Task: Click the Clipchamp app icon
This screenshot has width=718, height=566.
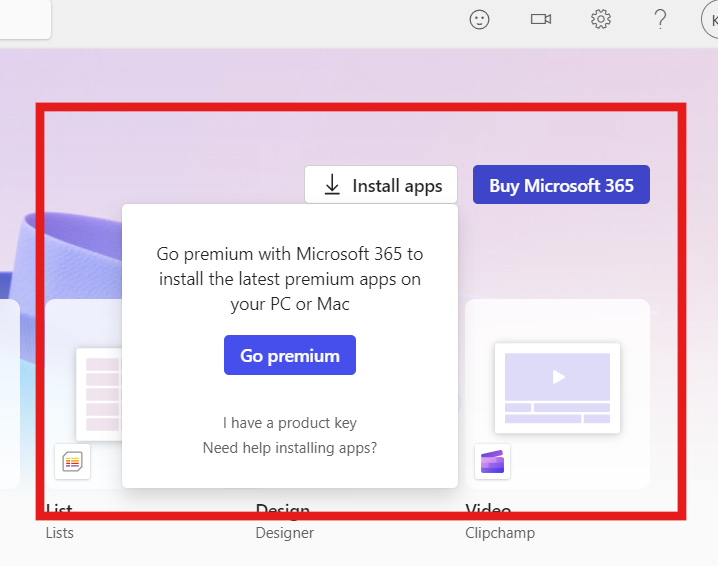Action: coord(492,462)
